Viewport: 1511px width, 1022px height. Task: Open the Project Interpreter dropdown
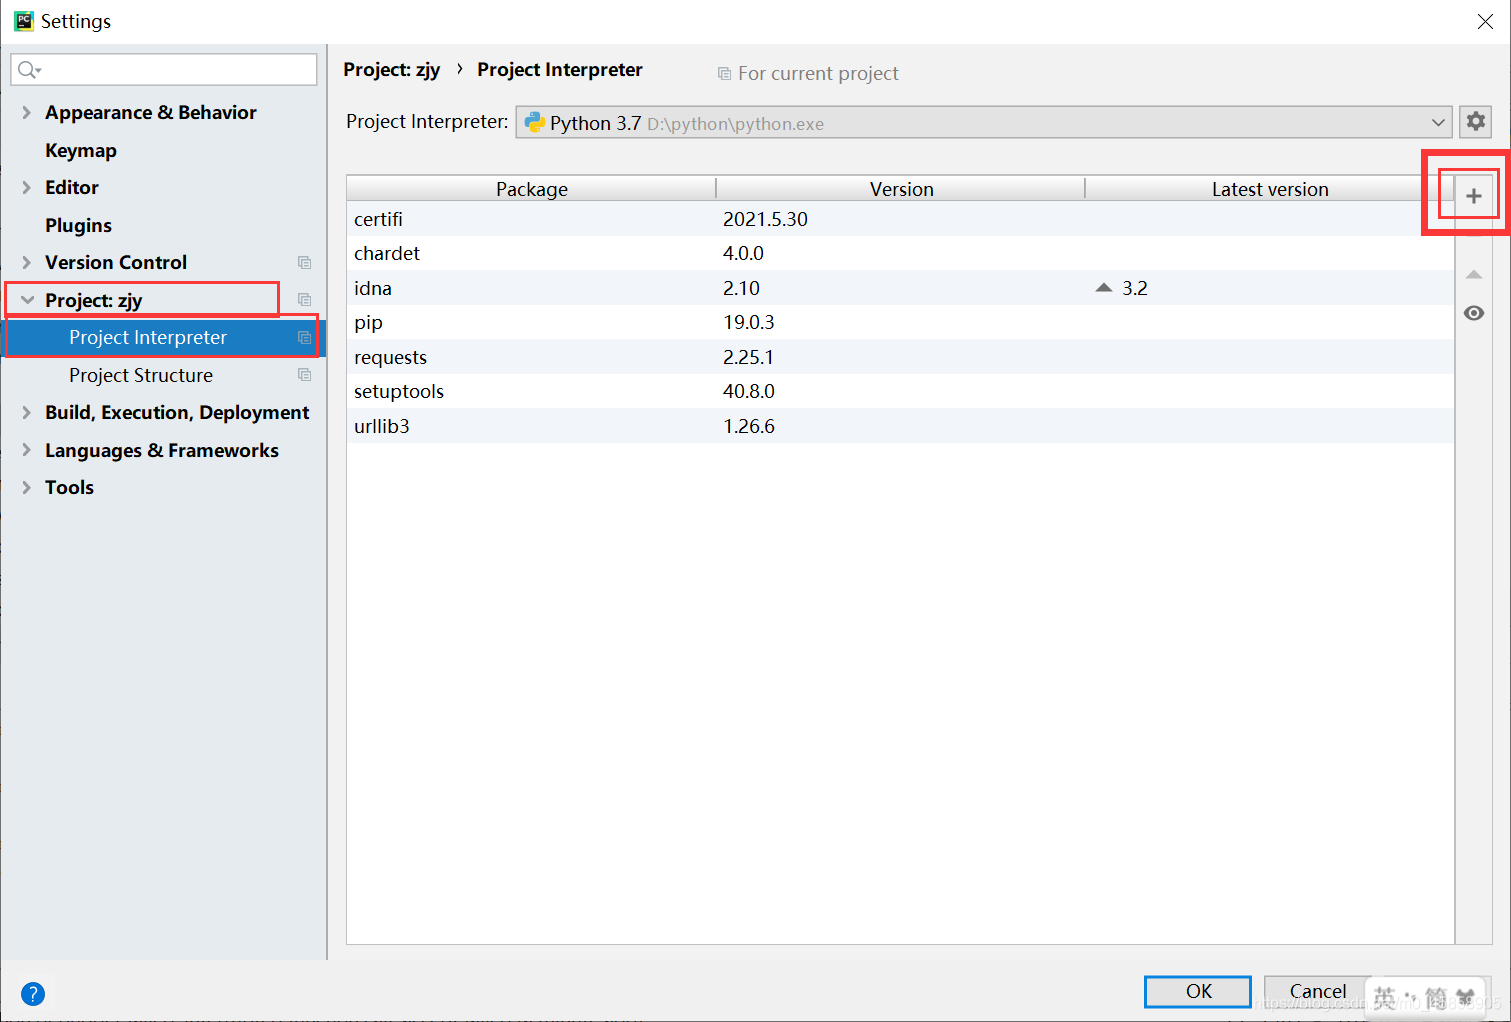tap(1438, 122)
